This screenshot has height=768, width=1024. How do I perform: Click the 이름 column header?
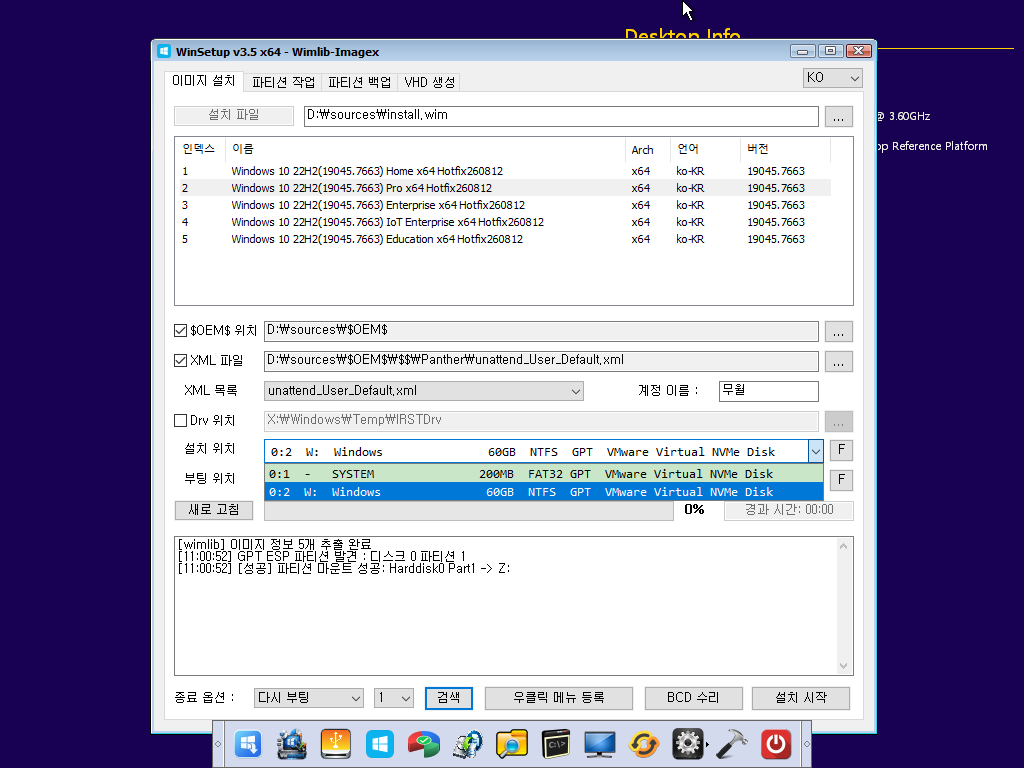pyautogui.click(x=424, y=149)
